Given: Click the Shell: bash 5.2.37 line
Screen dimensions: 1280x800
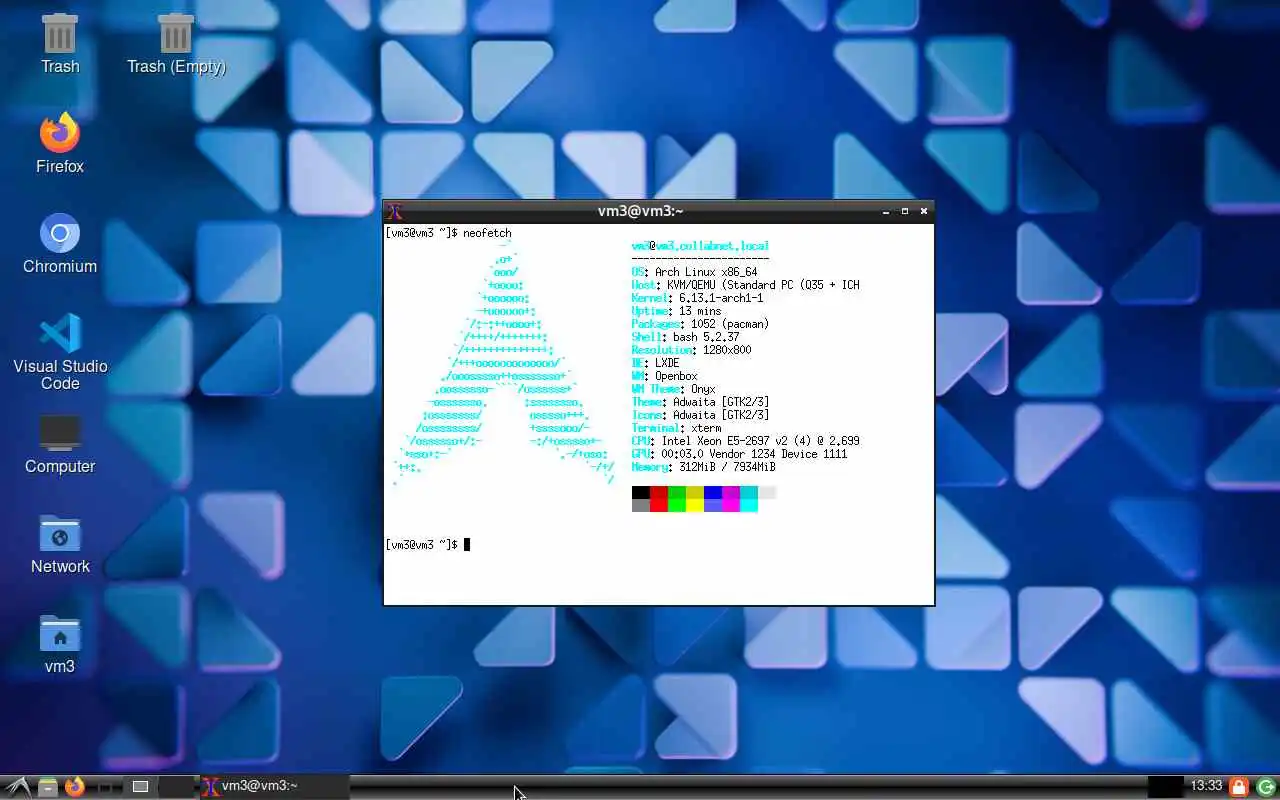Looking at the screenshot, I should (x=685, y=337).
